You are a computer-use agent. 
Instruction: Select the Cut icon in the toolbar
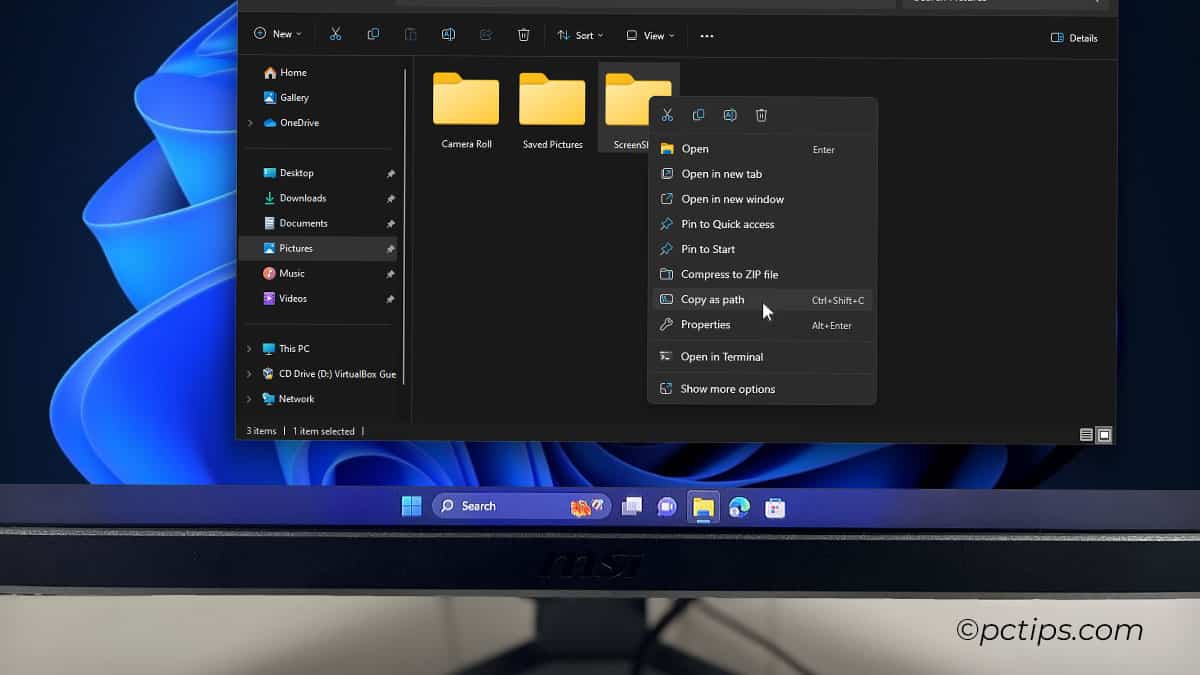(336, 35)
